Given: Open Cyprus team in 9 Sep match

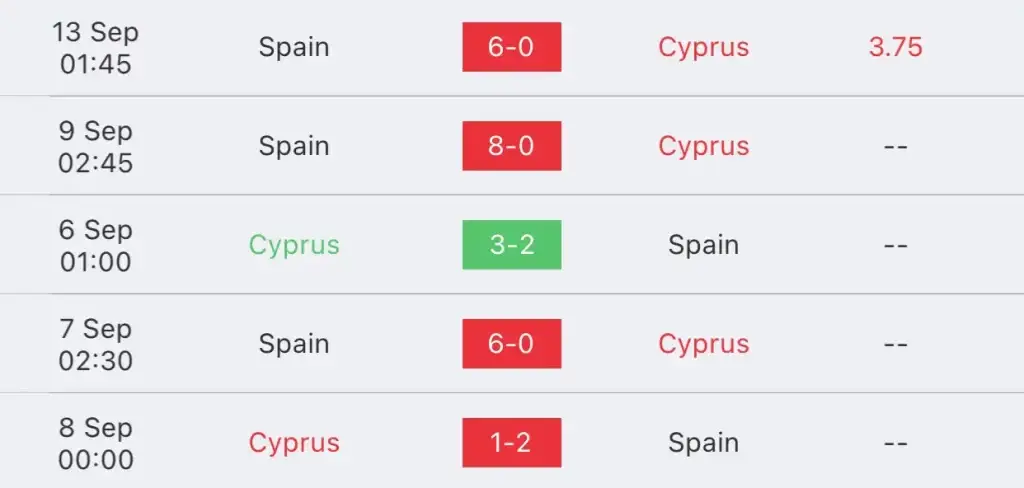Looking at the screenshot, I should point(703,147).
